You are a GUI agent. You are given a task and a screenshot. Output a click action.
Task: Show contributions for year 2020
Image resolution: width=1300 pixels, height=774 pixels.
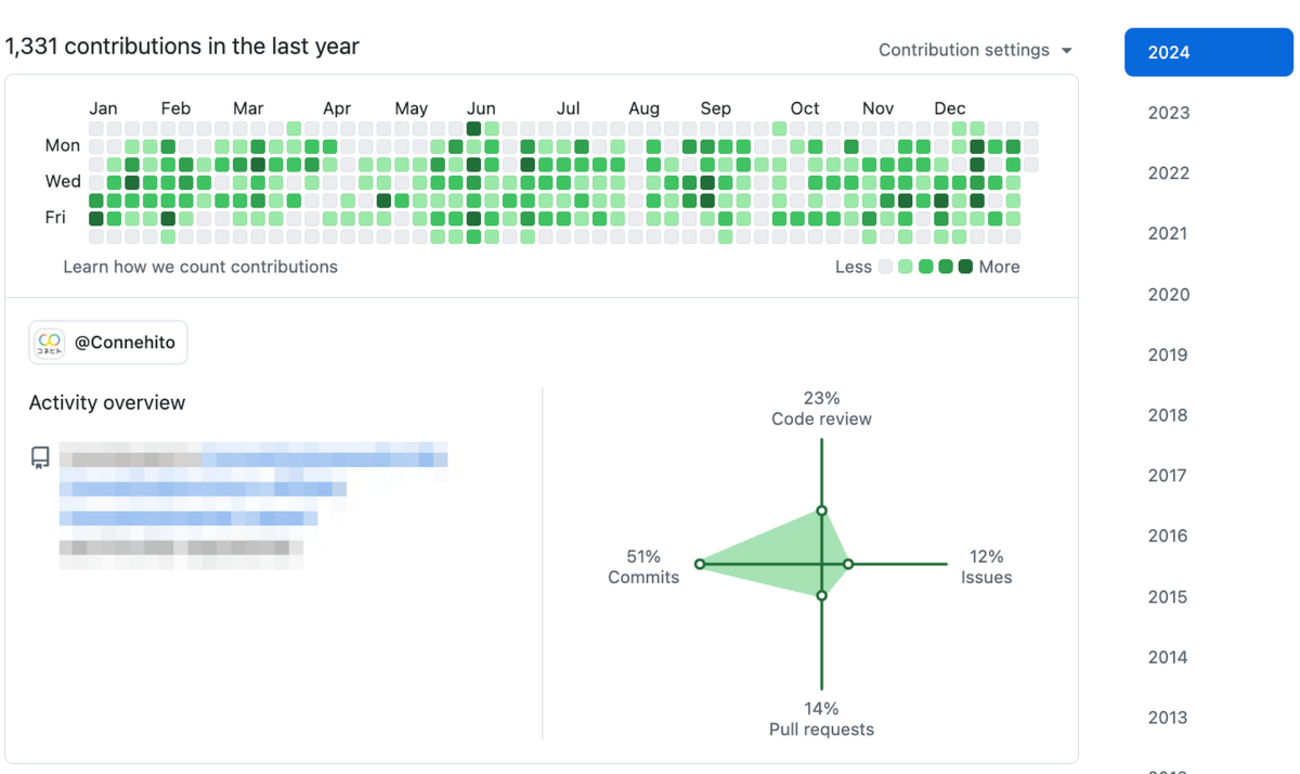tap(1169, 294)
